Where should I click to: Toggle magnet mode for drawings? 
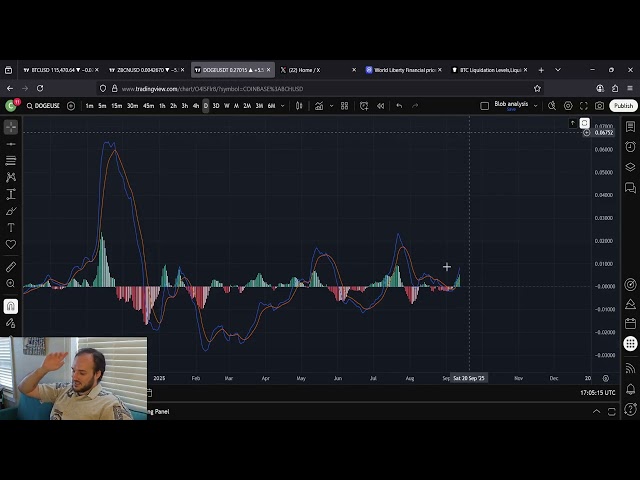(11, 306)
